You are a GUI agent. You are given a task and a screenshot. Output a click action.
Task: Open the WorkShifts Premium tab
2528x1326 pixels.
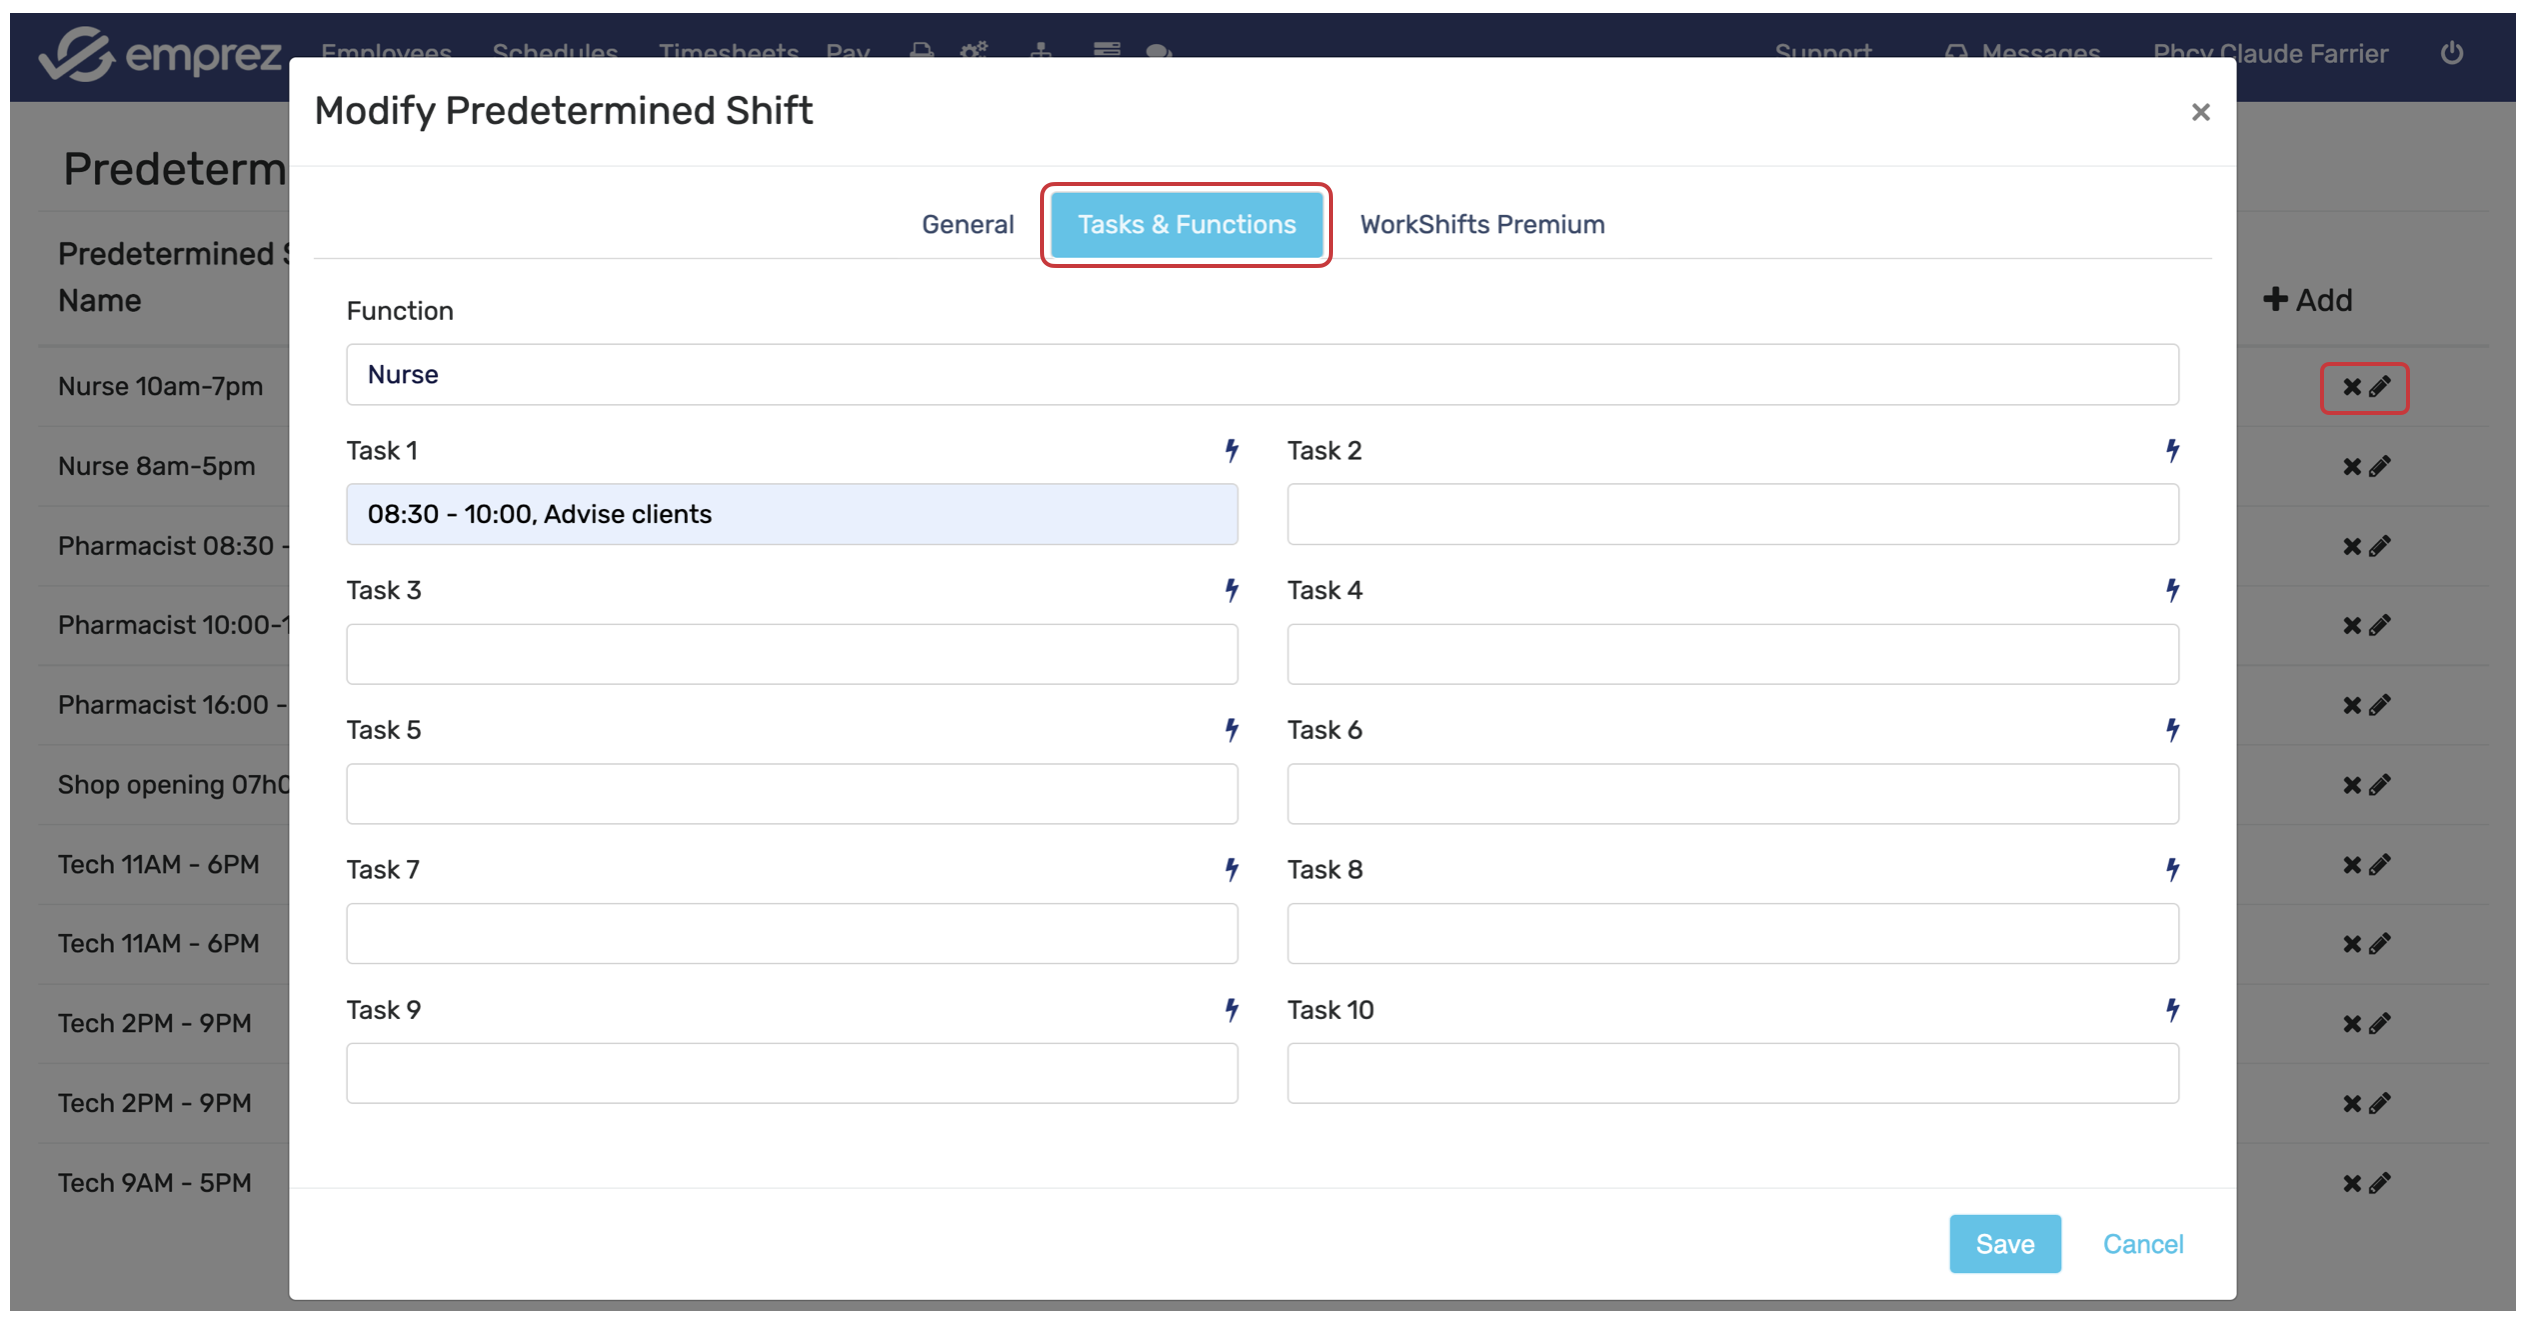point(1481,225)
